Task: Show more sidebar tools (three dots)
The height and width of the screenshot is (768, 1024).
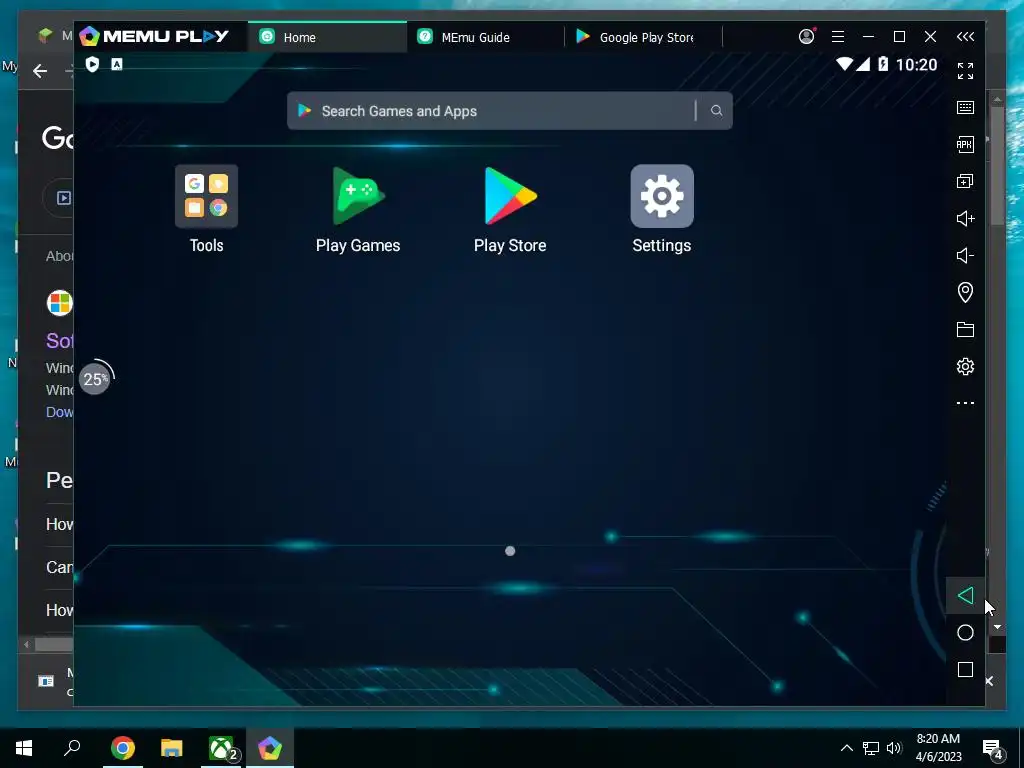Action: click(x=965, y=403)
